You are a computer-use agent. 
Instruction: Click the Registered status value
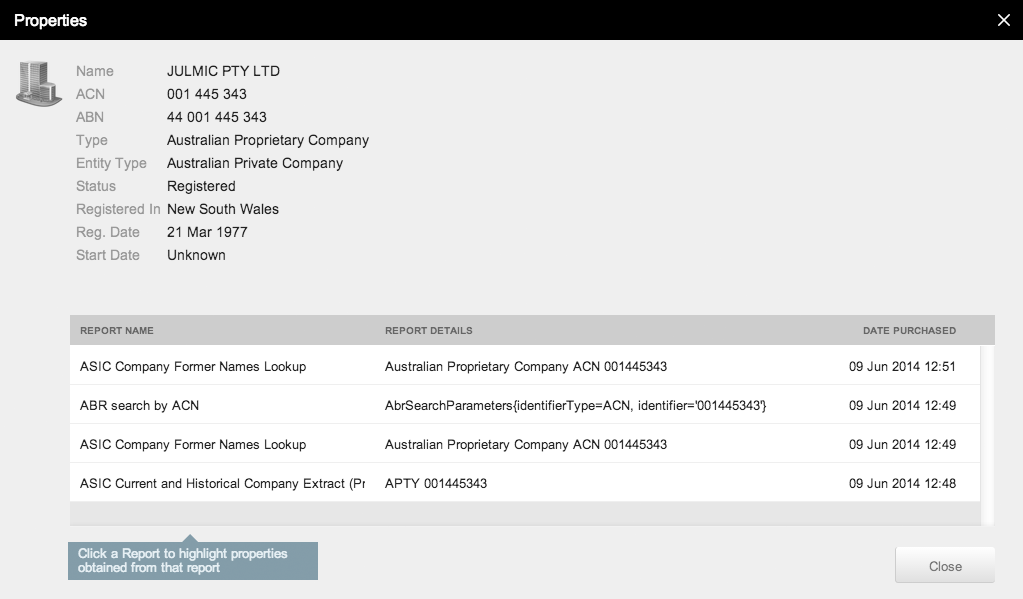point(201,186)
